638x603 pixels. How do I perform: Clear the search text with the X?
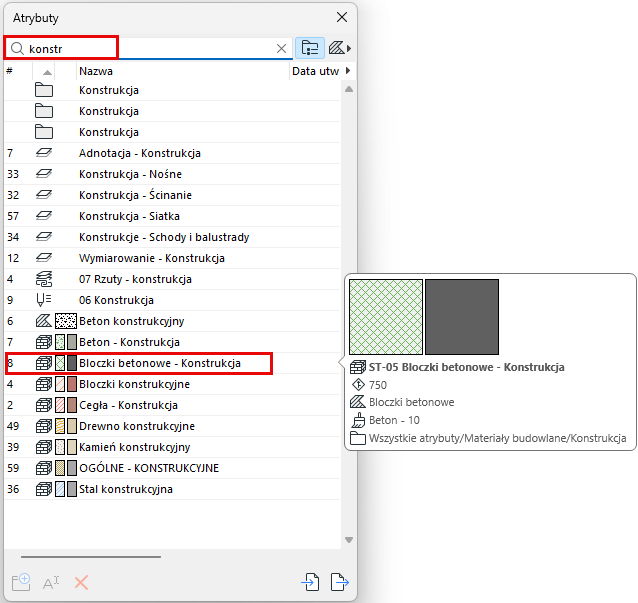[281, 49]
